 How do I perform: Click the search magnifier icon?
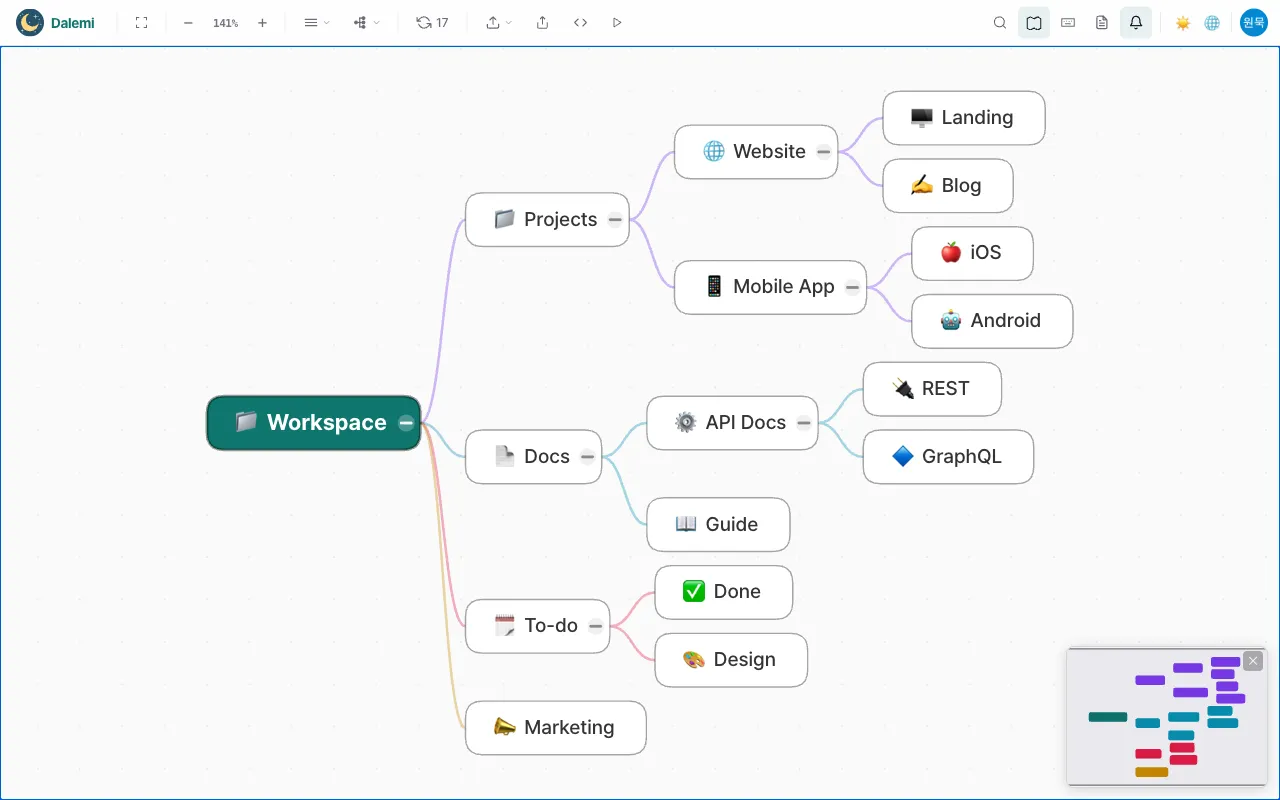1000,22
